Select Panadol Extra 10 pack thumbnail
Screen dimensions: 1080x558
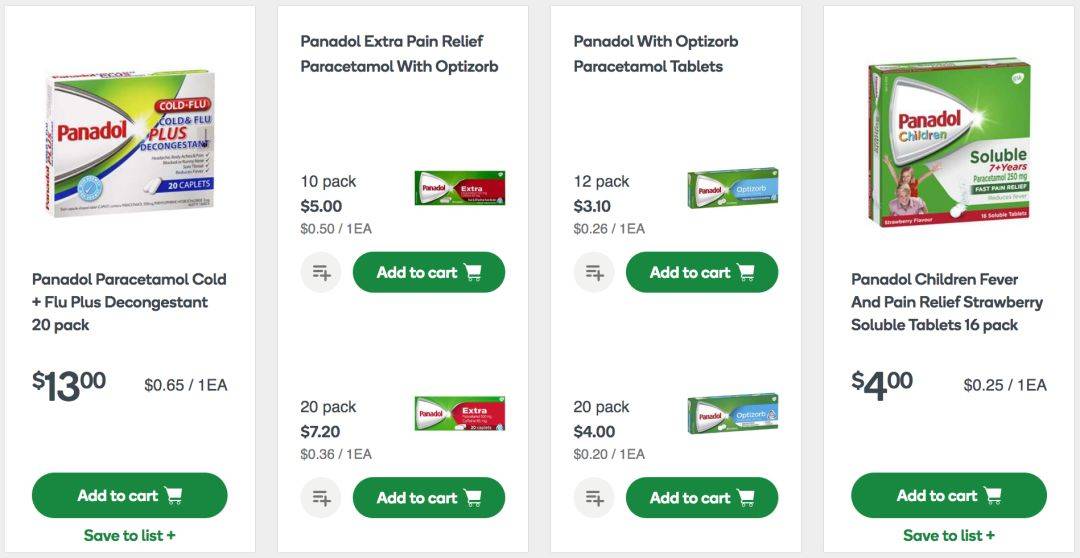pos(460,187)
